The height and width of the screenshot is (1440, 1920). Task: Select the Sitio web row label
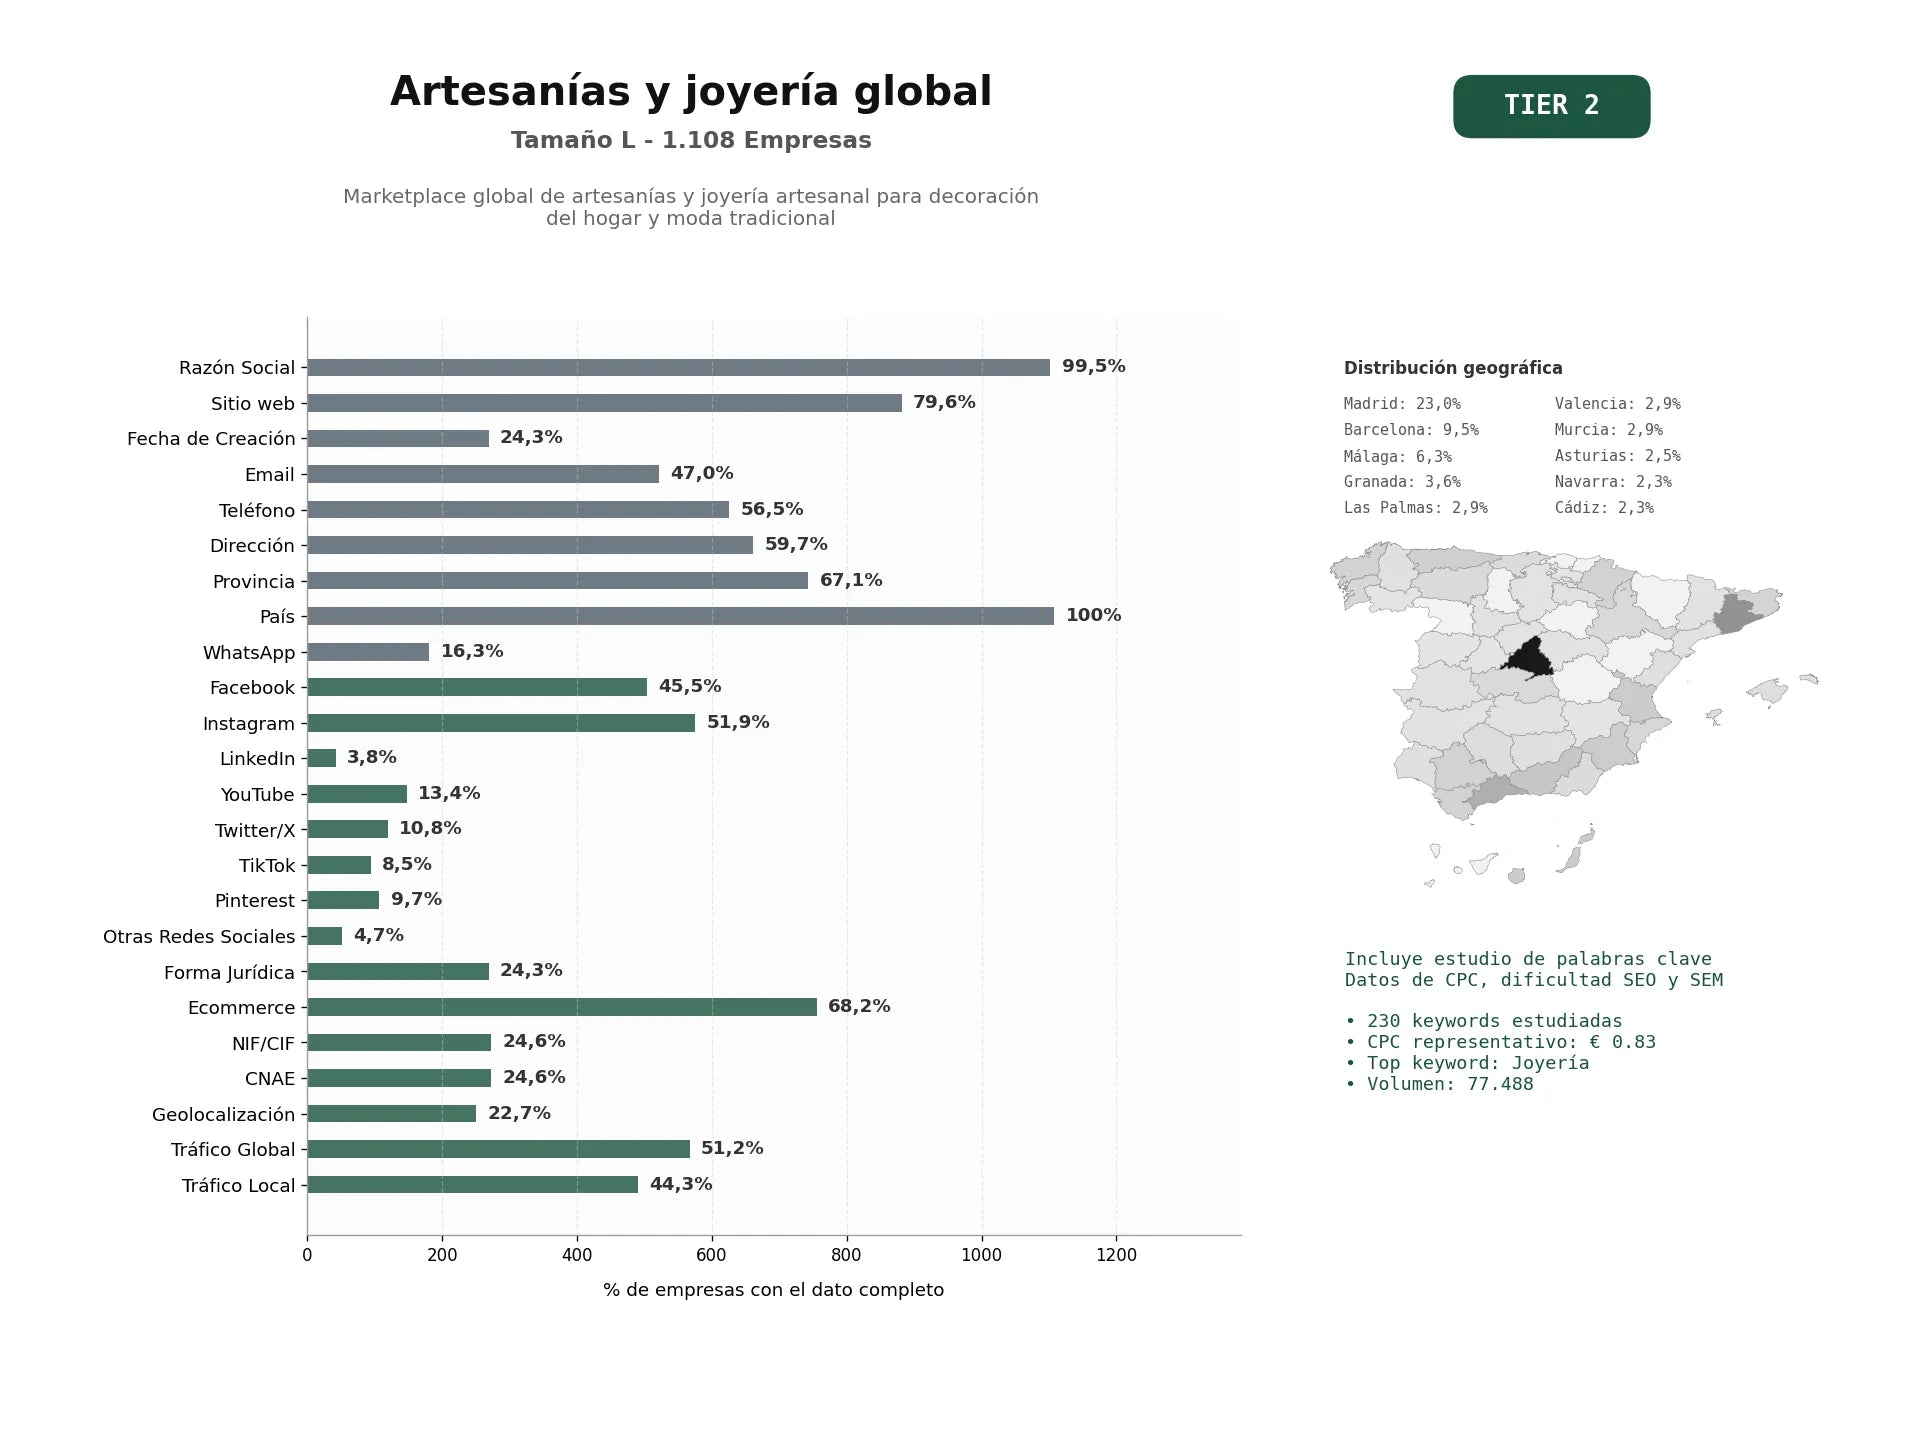click(x=253, y=404)
